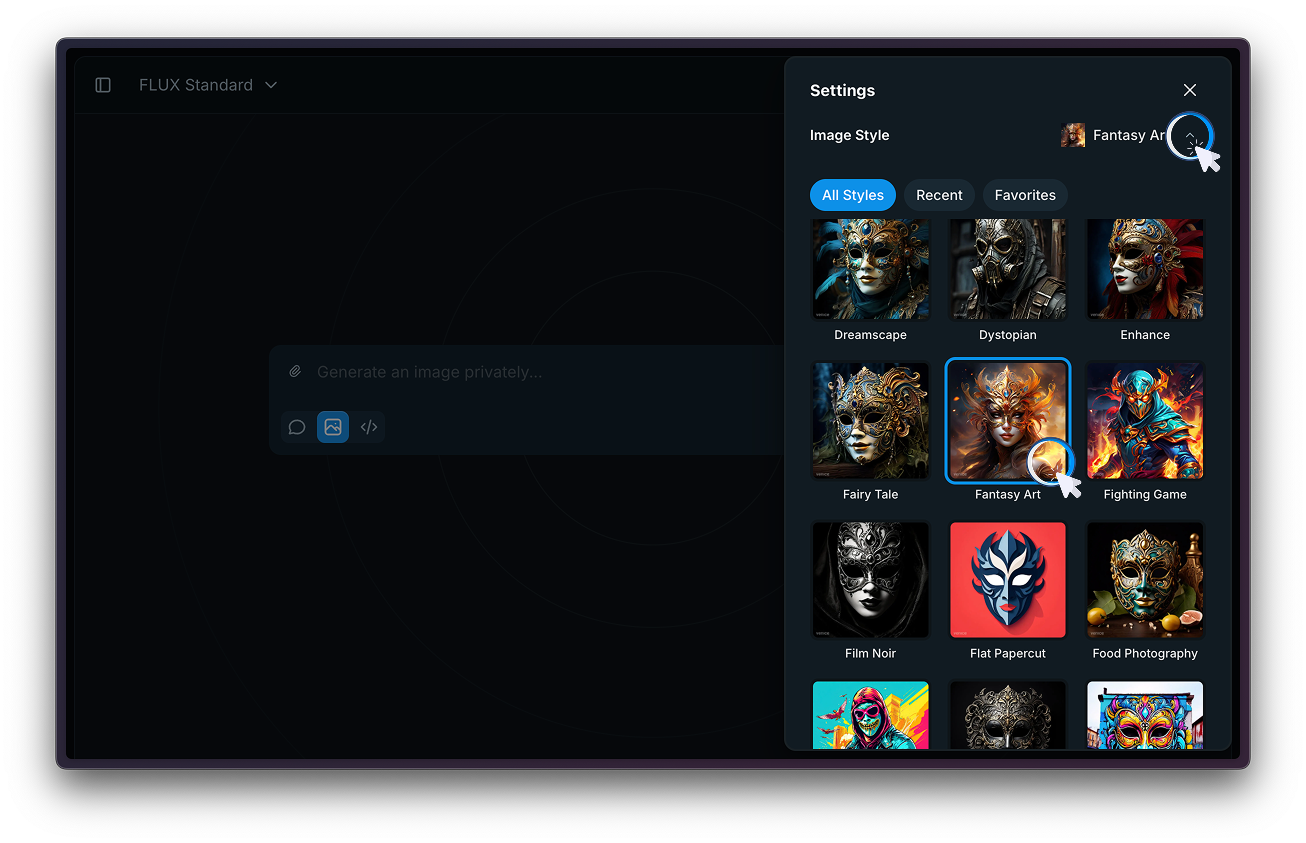Image resolution: width=1306 pixels, height=843 pixels.
Task: Click the "Enhance" label text
Action: [x=1145, y=335]
